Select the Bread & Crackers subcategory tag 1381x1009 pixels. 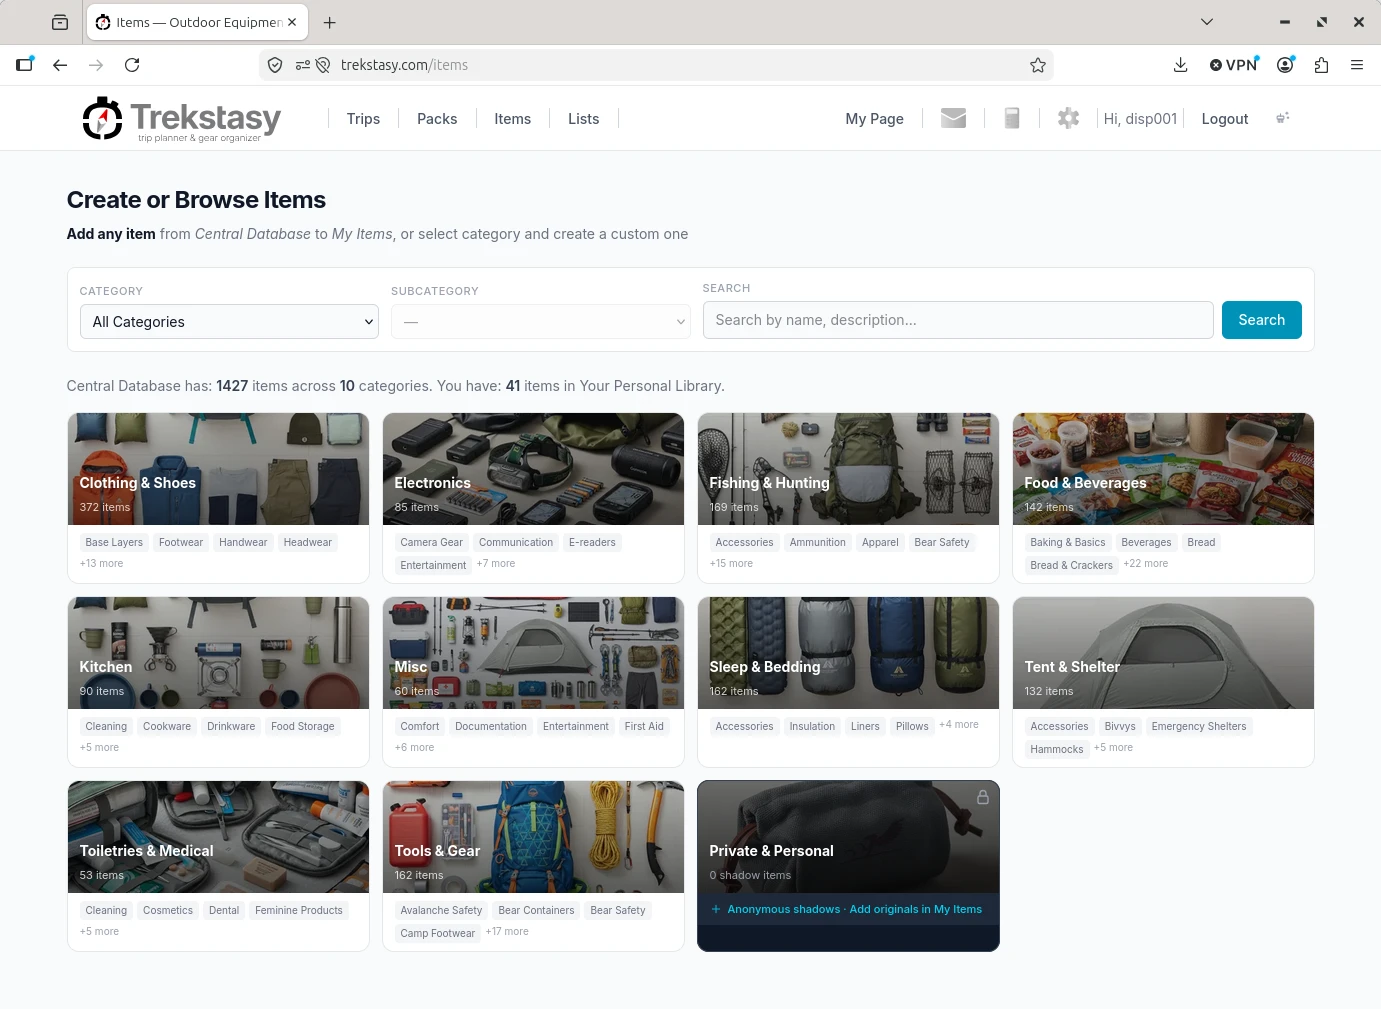click(x=1071, y=565)
